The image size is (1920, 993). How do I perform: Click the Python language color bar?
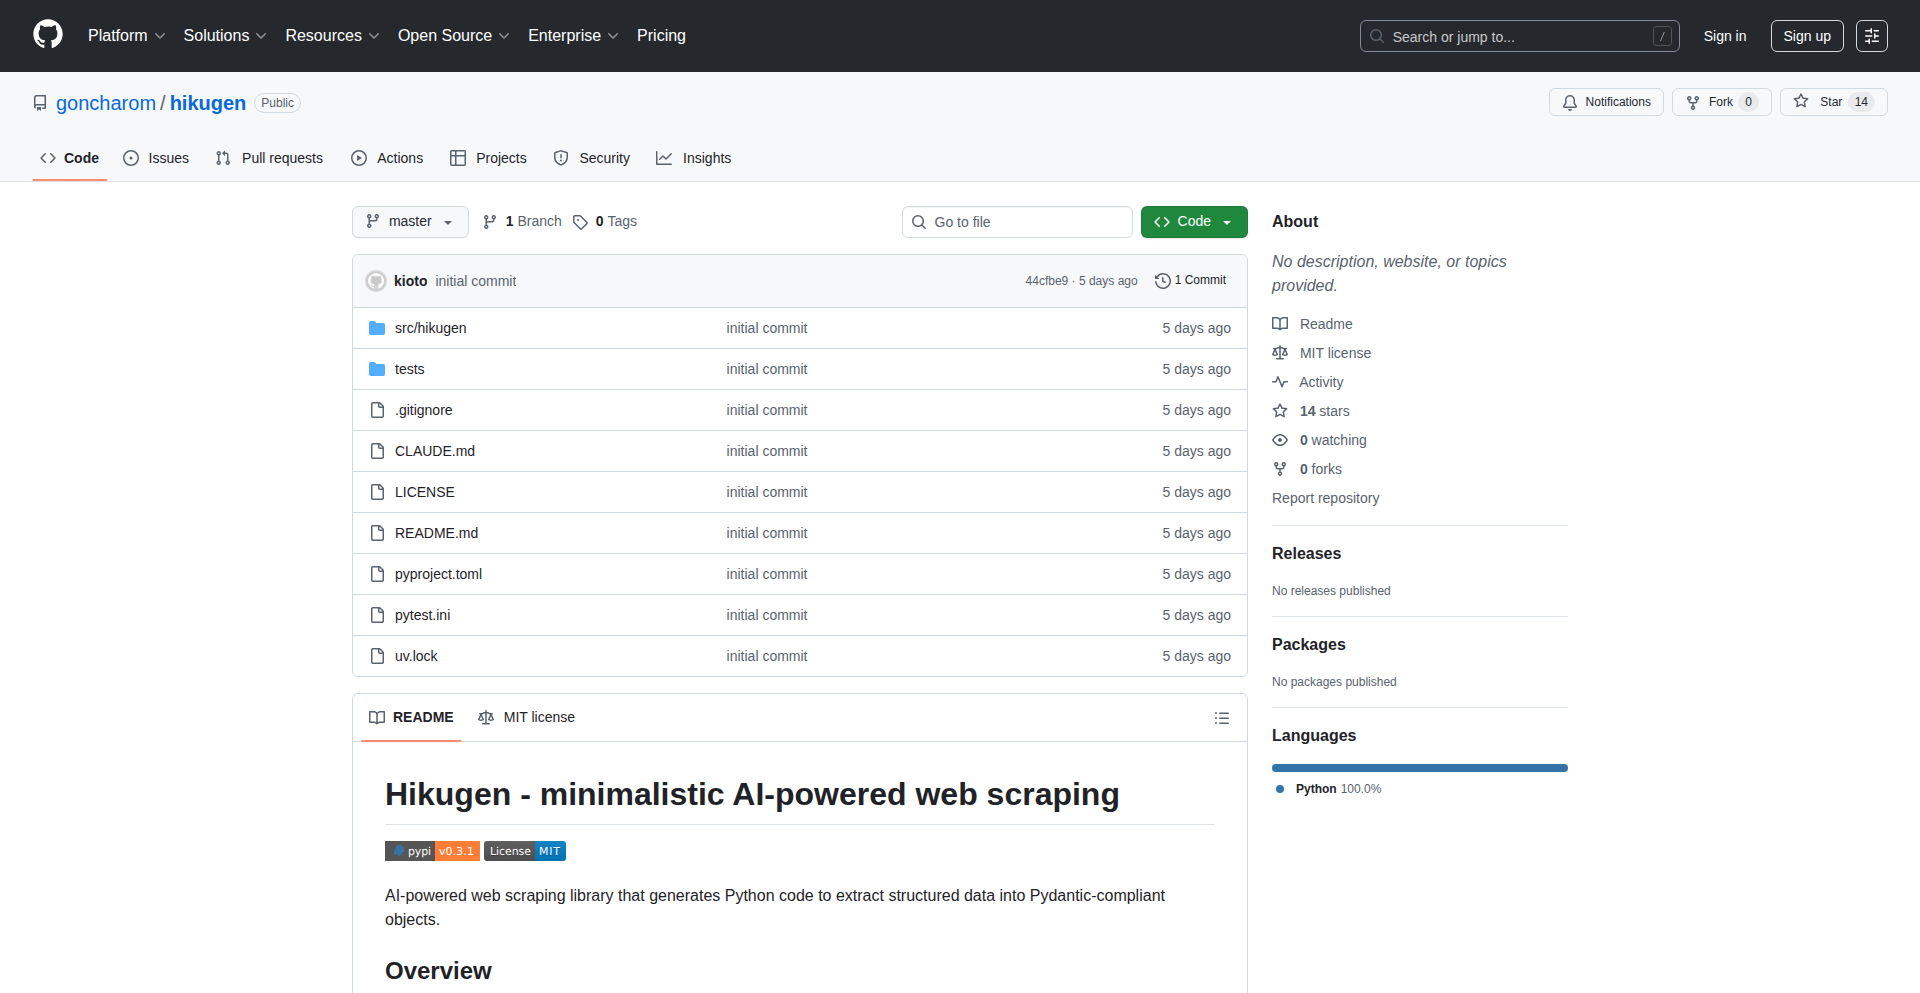pyautogui.click(x=1419, y=767)
